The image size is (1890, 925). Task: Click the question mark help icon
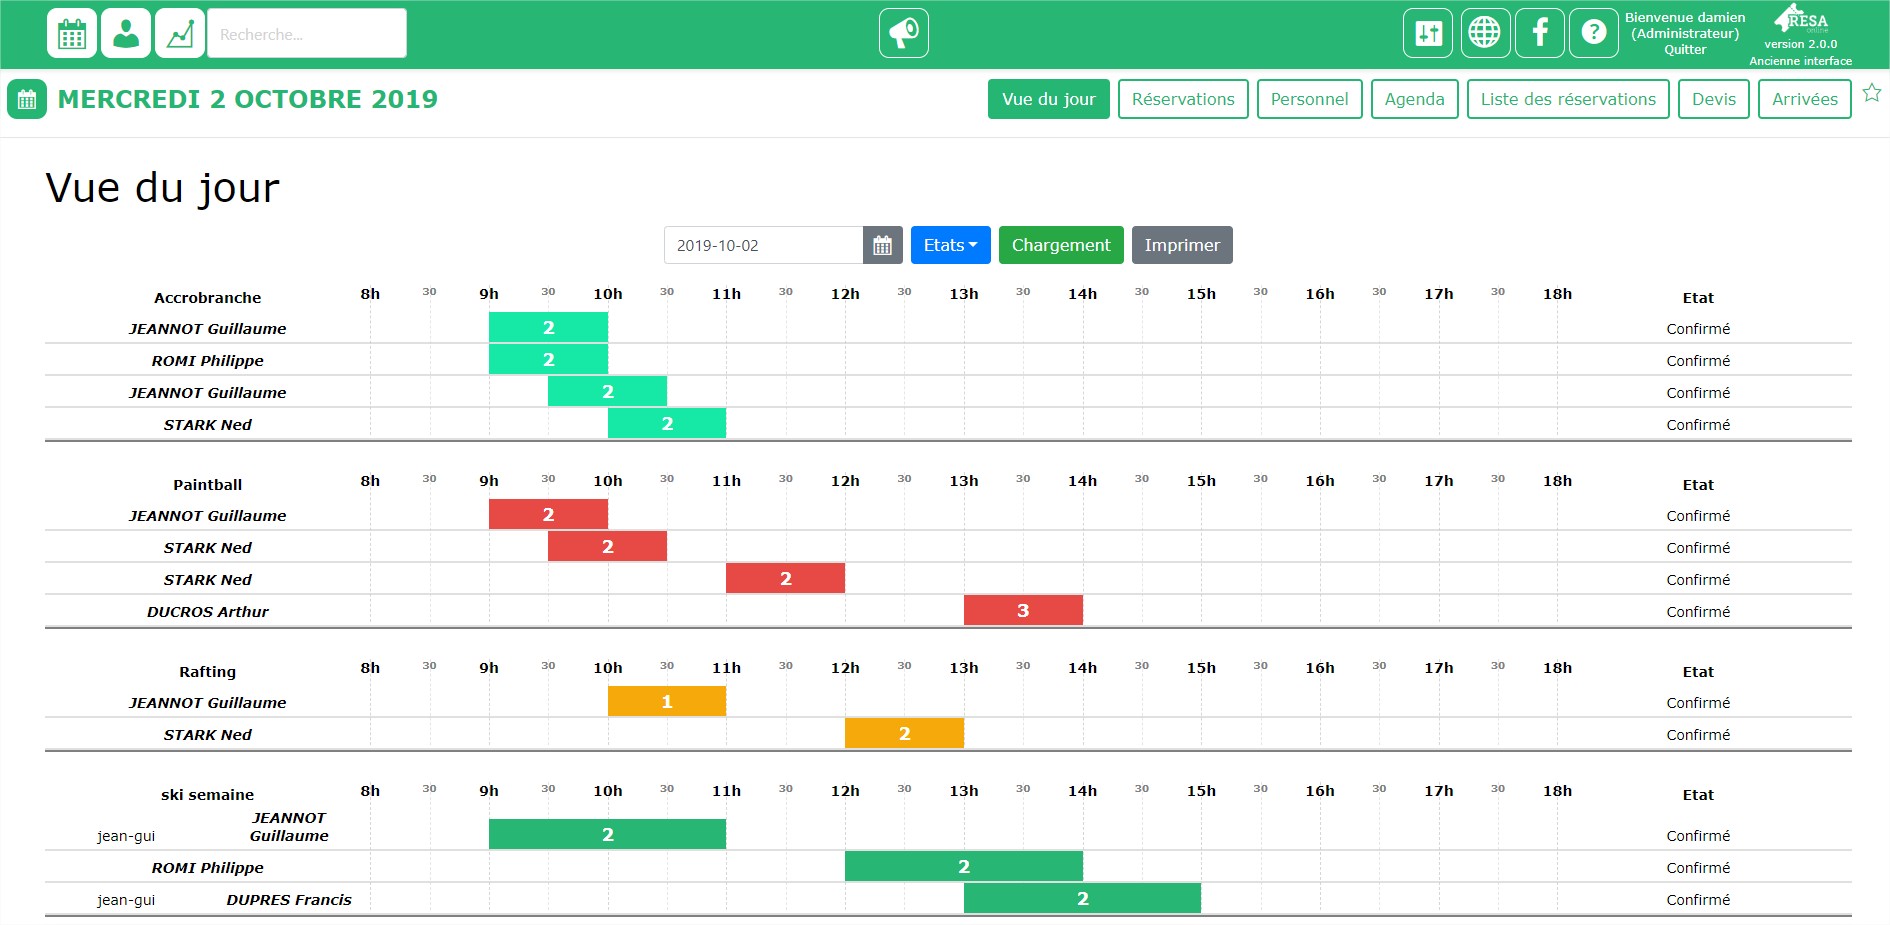point(1594,33)
